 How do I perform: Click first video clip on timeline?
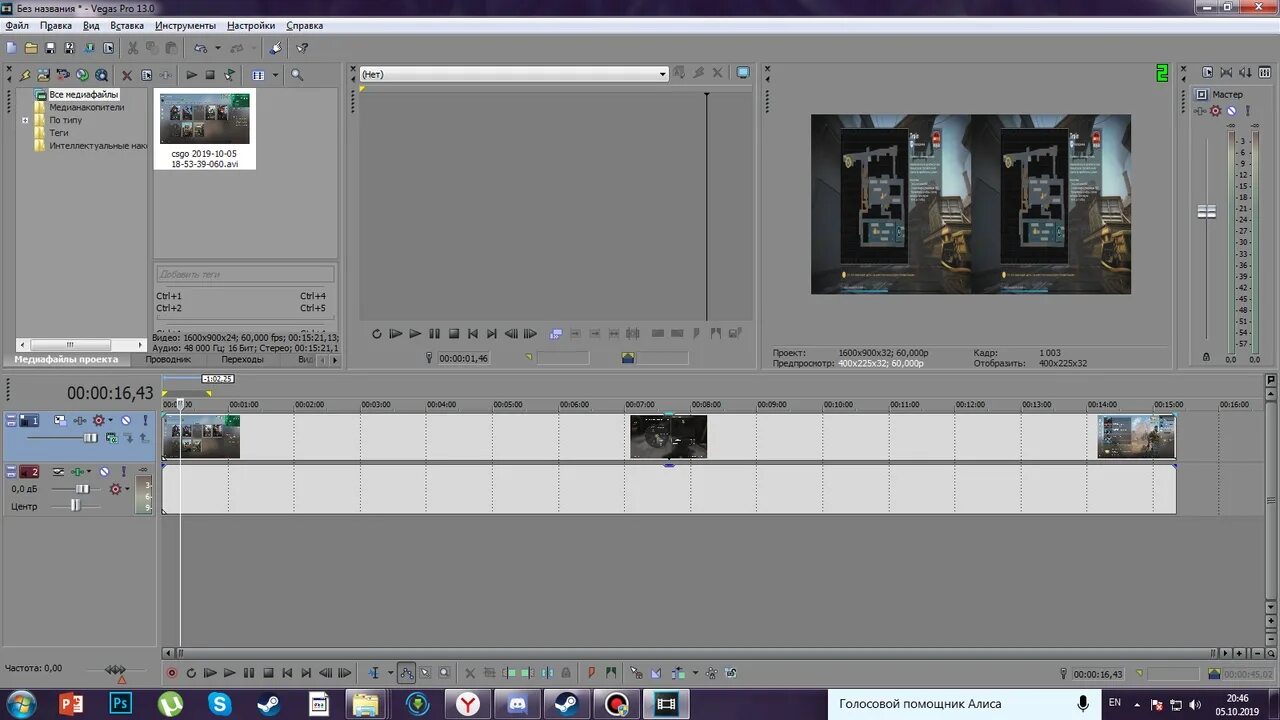pyautogui.click(x=201, y=437)
